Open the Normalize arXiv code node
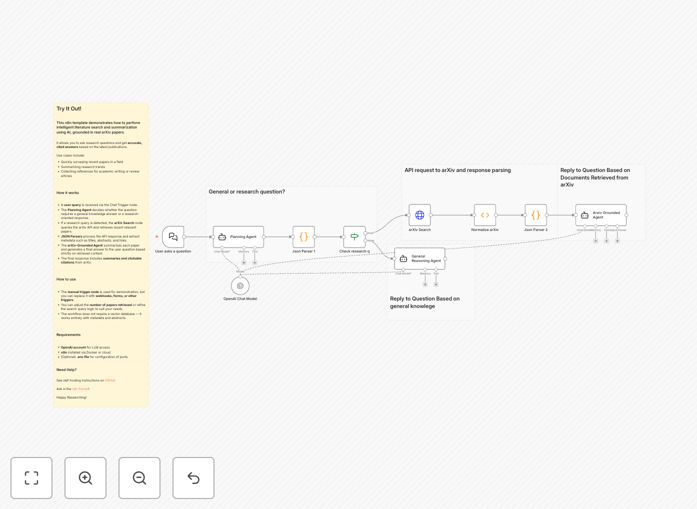 [x=485, y=215]
